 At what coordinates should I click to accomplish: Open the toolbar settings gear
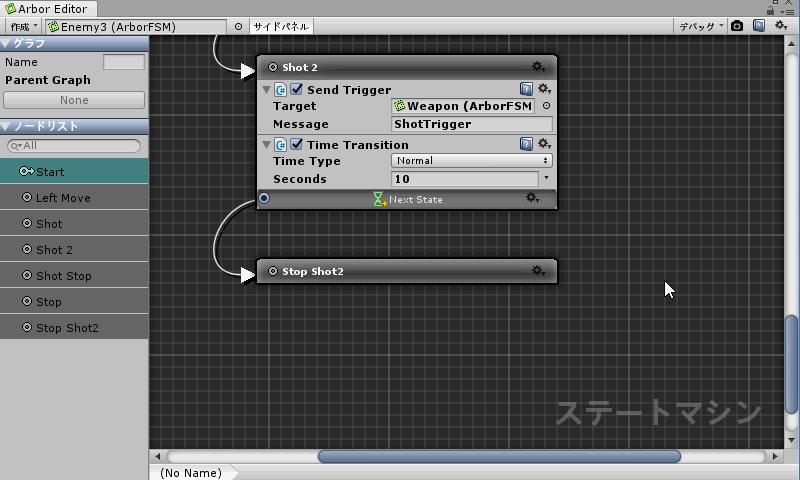click(x=781, y=26)
